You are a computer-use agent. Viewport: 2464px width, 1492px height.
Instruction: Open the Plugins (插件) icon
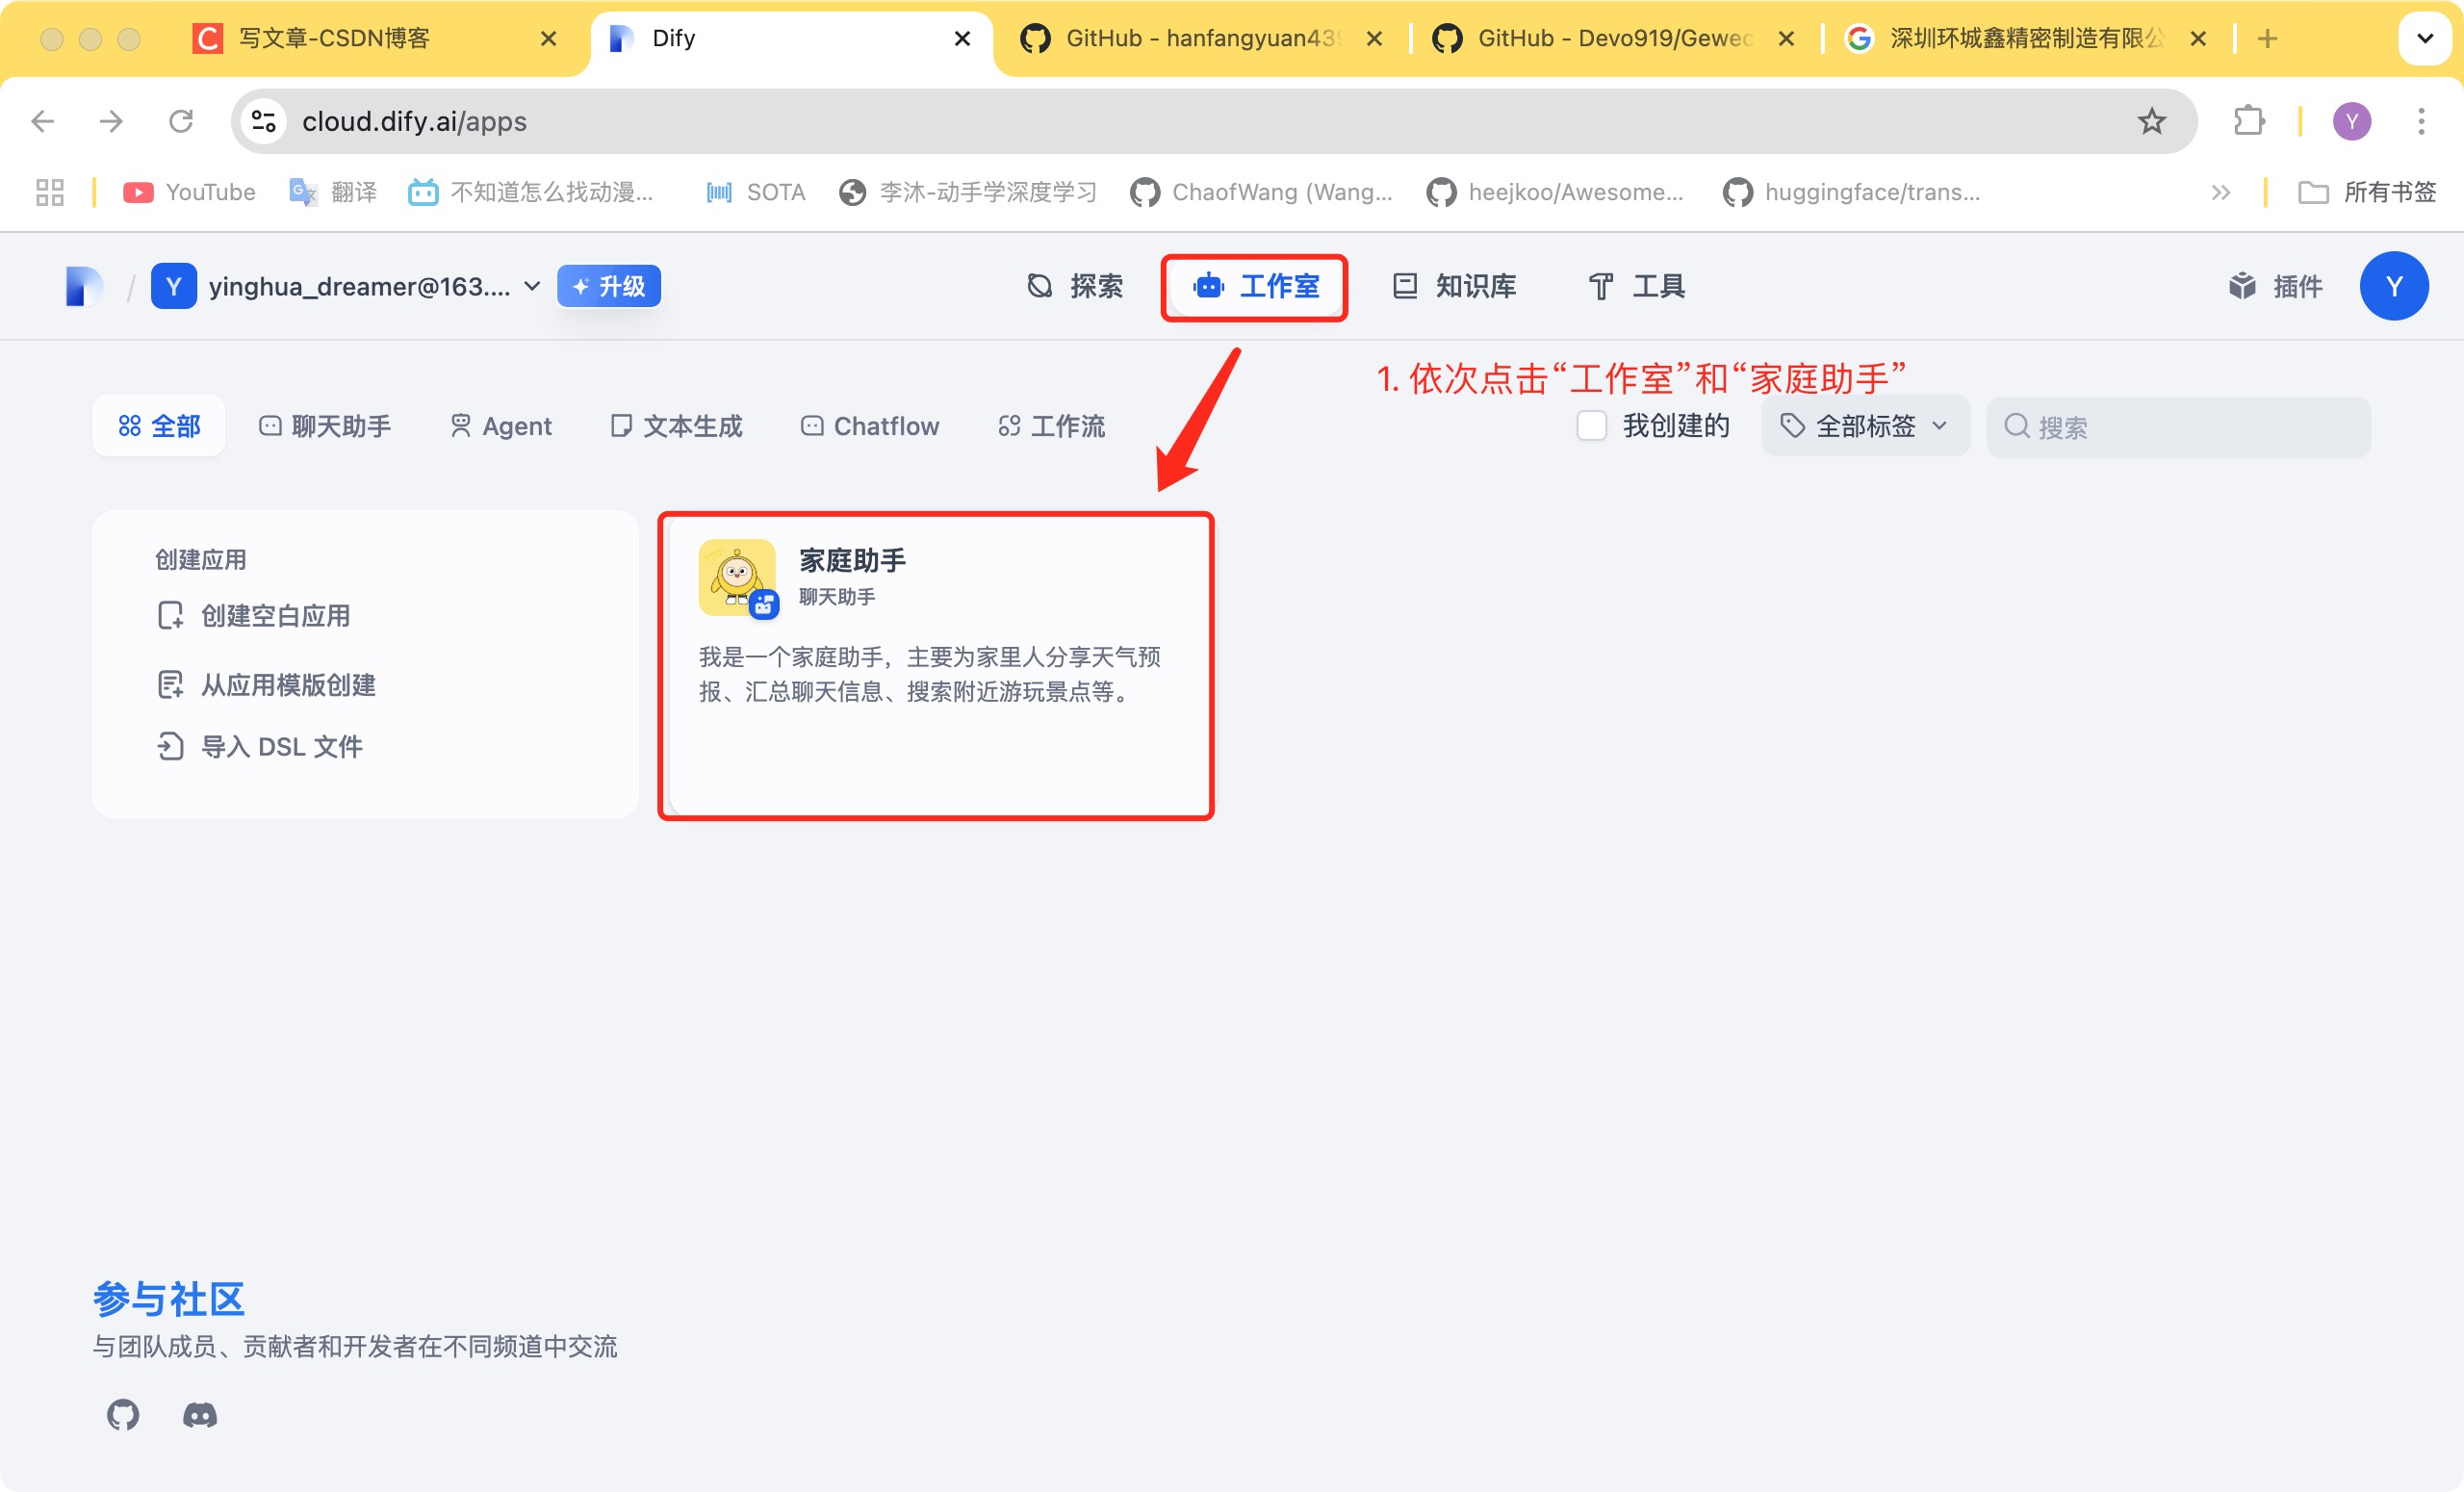2242,287
